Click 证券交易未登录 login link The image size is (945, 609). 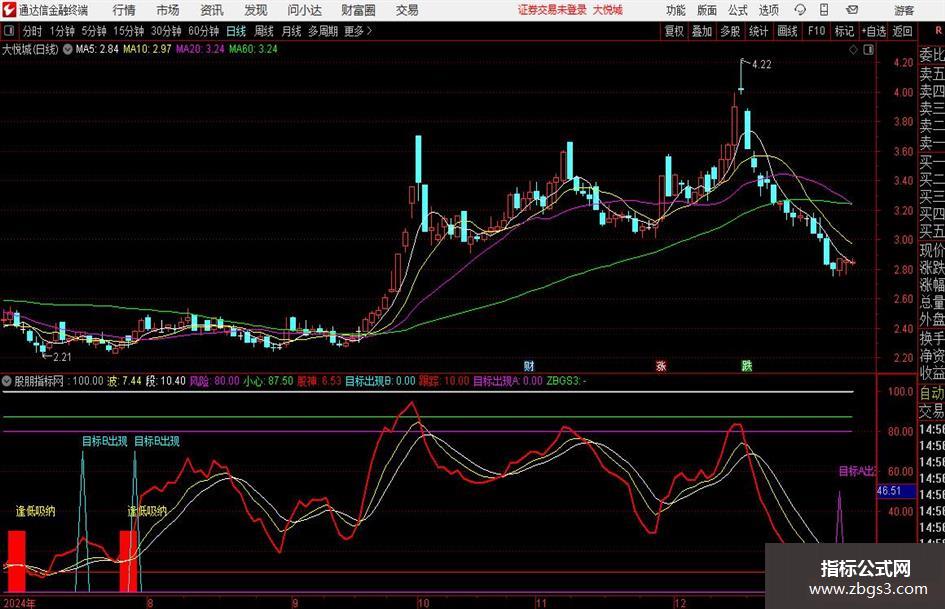pos(552,10)
